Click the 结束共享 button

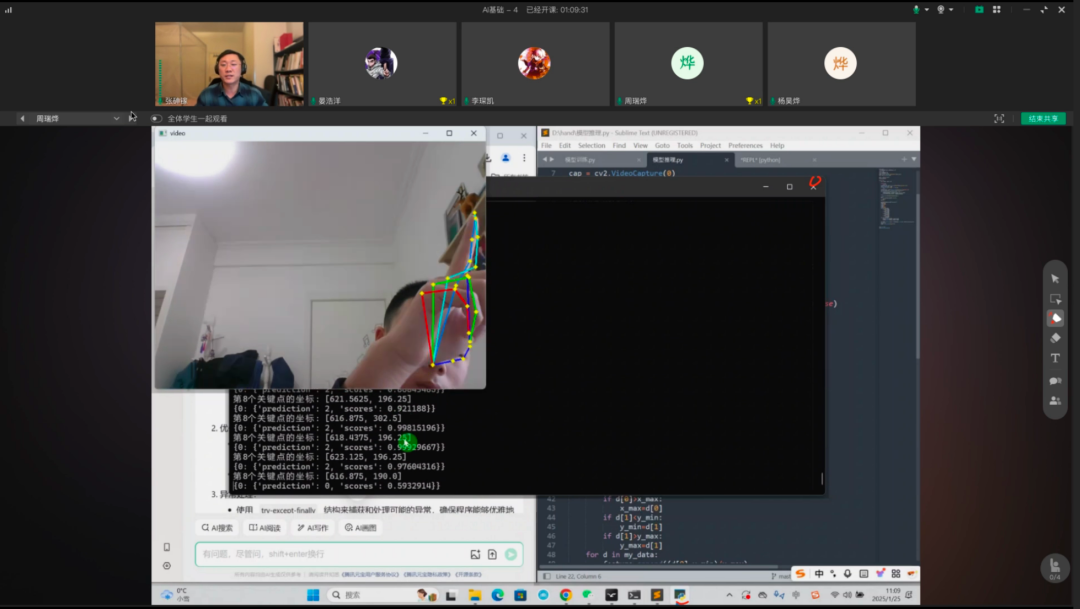[x=1043, y=118]
